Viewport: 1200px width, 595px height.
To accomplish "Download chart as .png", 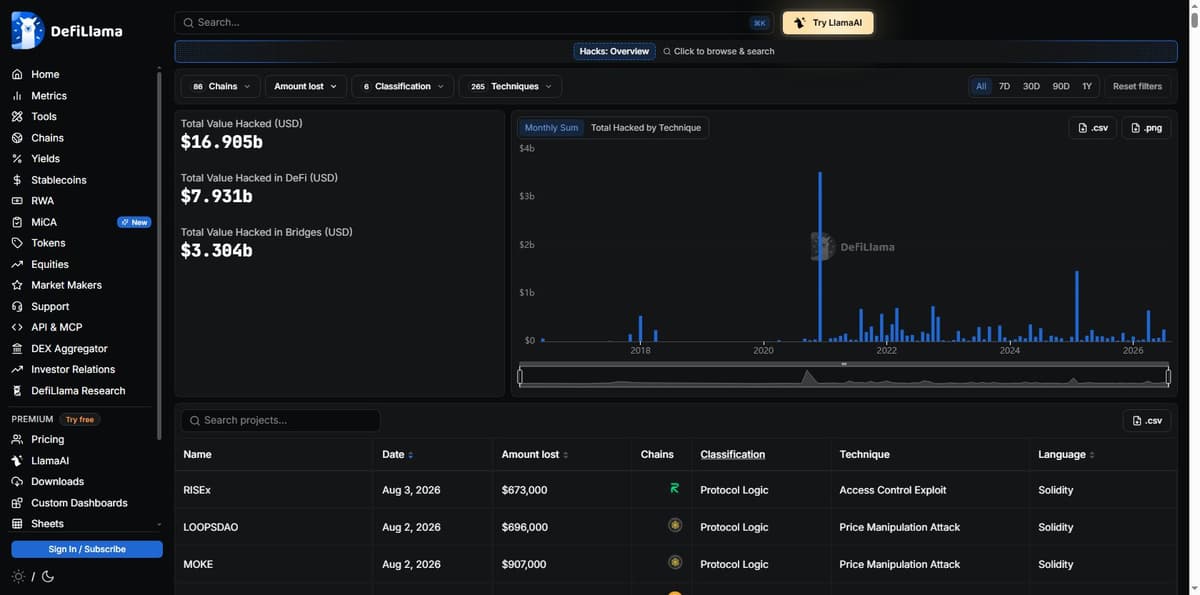I will [1146, 127].
